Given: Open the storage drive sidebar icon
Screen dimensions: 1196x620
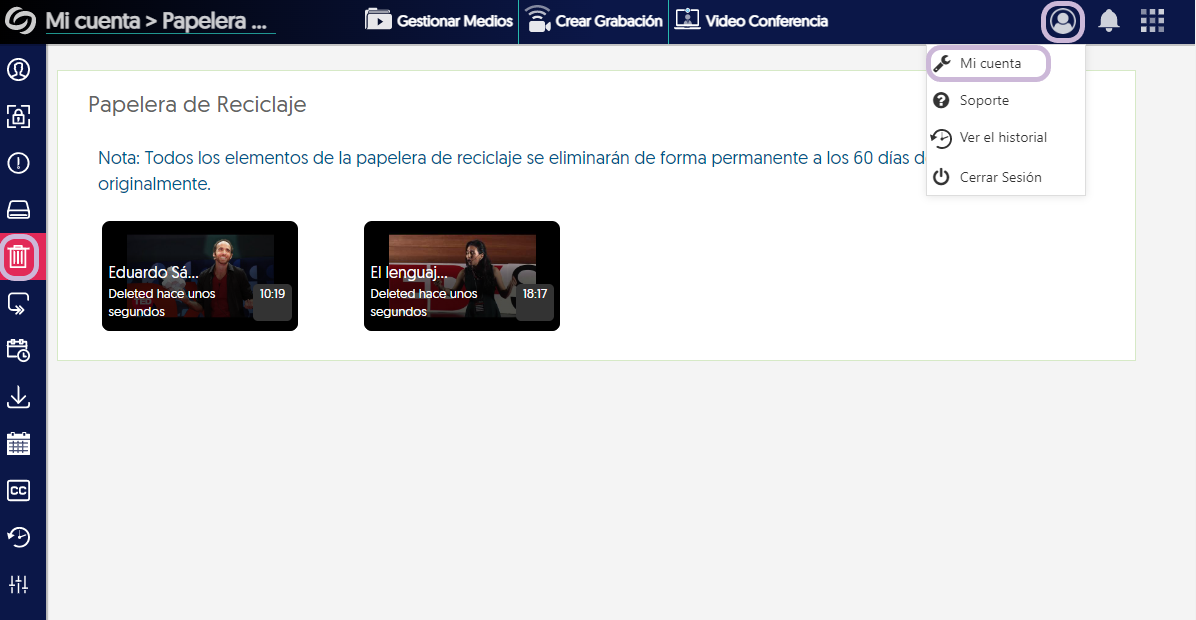Looking at the screenshot, I should 18,209.
